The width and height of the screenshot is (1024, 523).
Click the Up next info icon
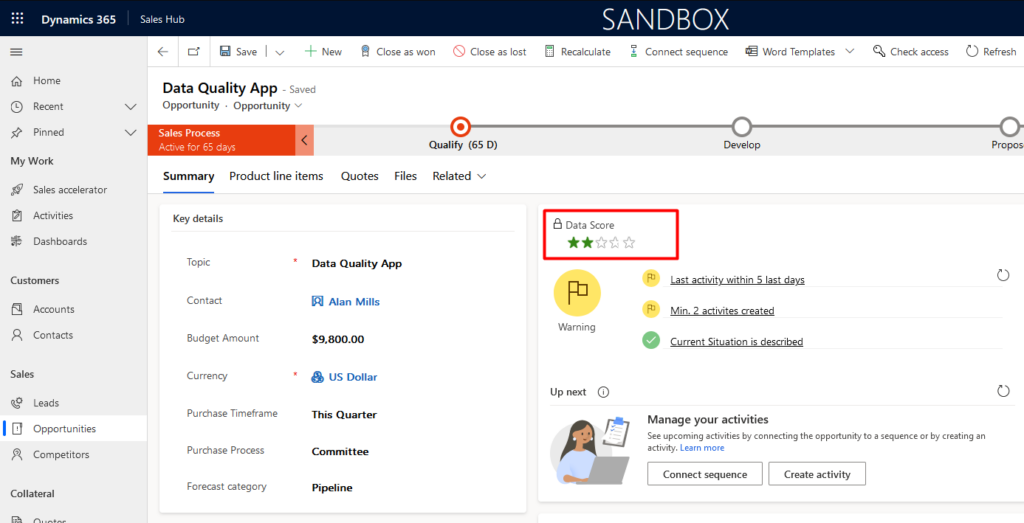(603, 392)
